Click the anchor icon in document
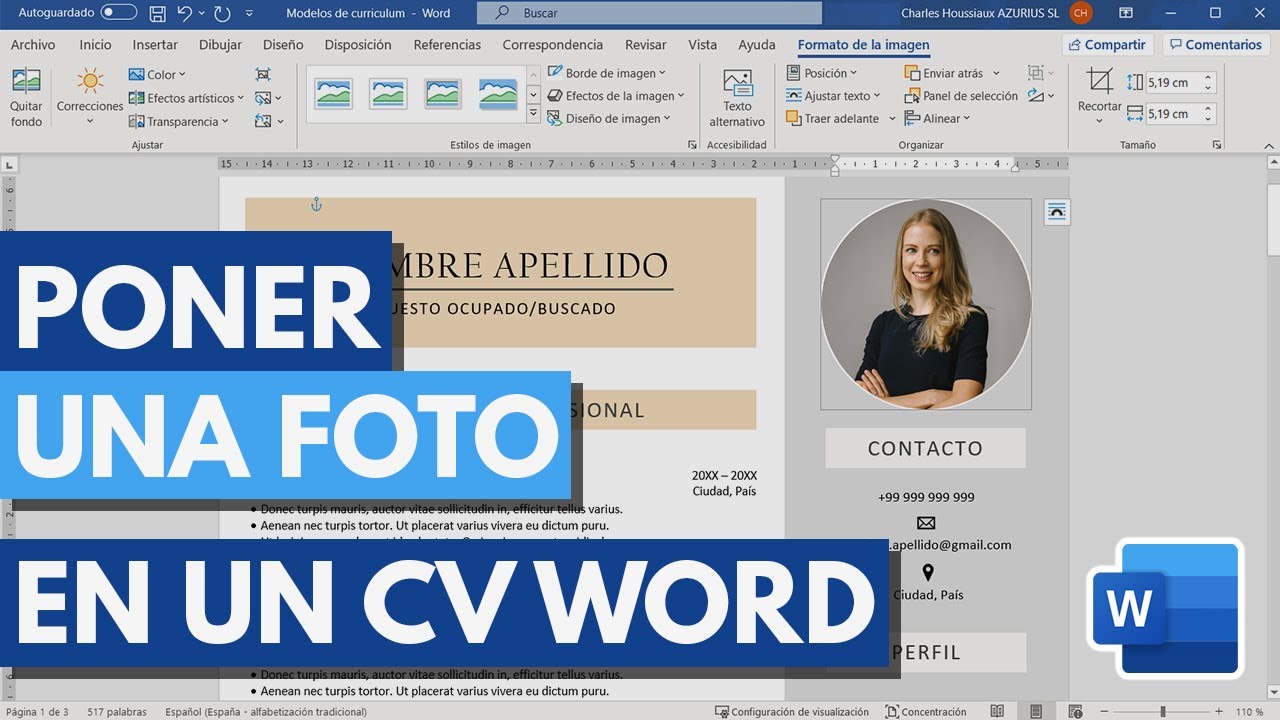This screenshot has height=720, width=1280. (x=316, y=204)
